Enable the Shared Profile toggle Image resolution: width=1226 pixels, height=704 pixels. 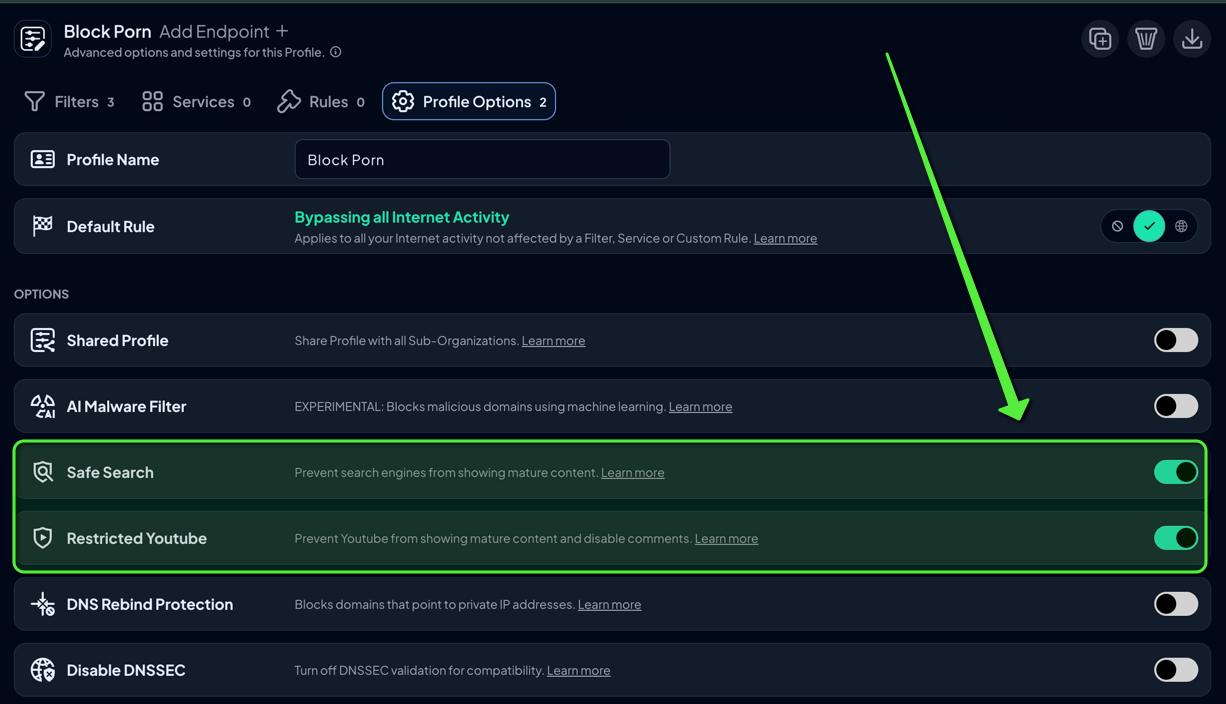(1175, 340)
